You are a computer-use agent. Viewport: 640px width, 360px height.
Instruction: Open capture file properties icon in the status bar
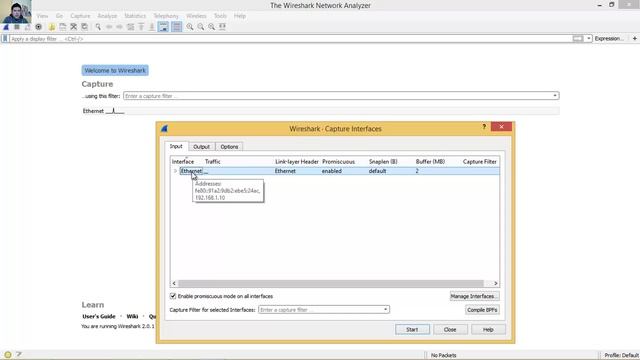(19, 355)
